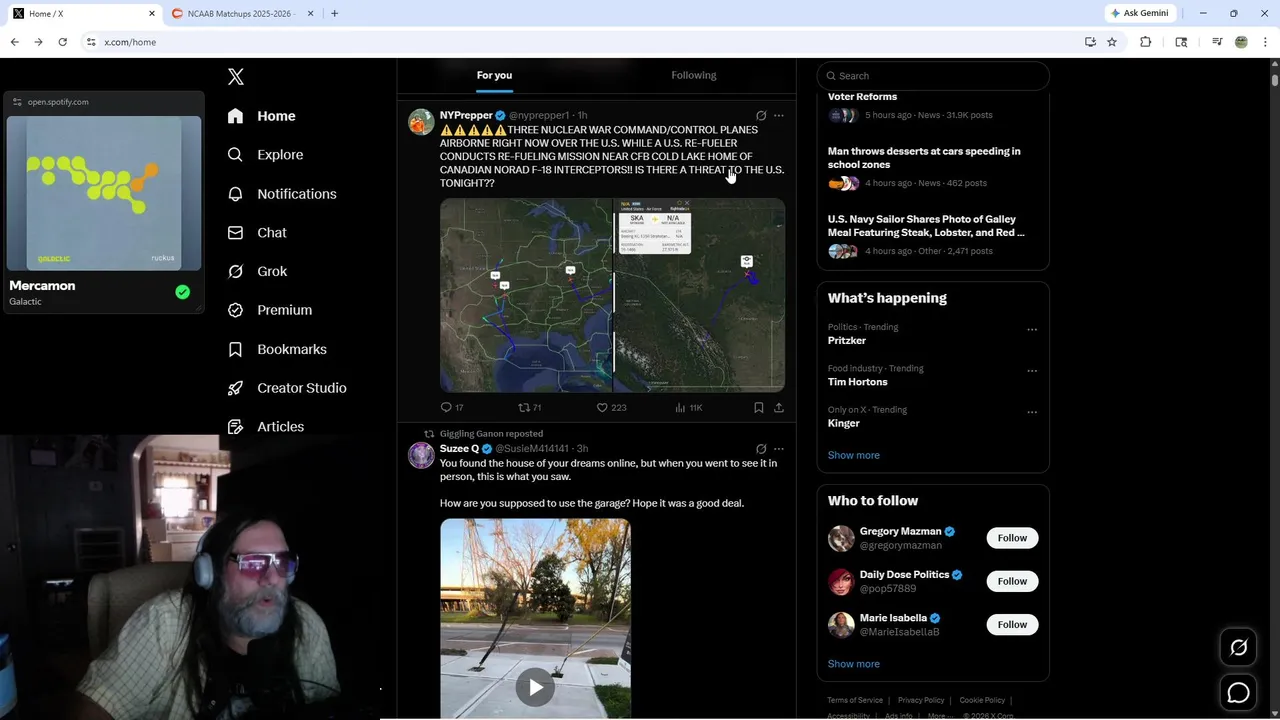
Task: Open the browser profile avatar
Action: pos(1241,42)
